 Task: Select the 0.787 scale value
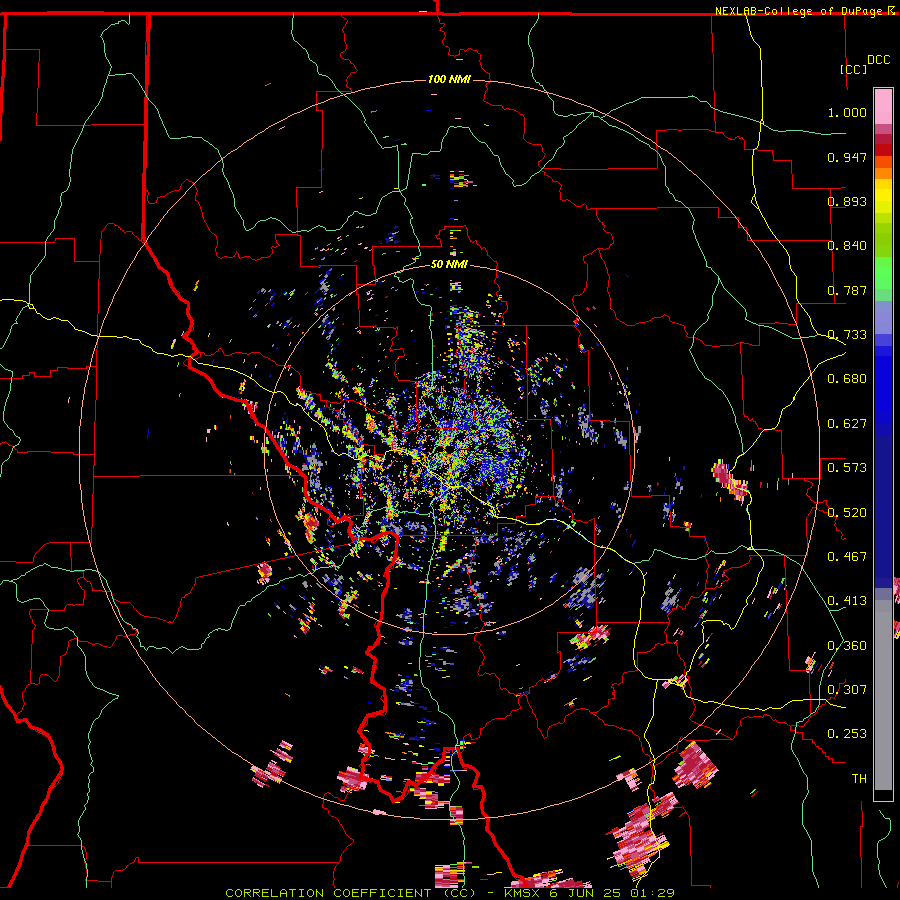click(x=847, y=290)
